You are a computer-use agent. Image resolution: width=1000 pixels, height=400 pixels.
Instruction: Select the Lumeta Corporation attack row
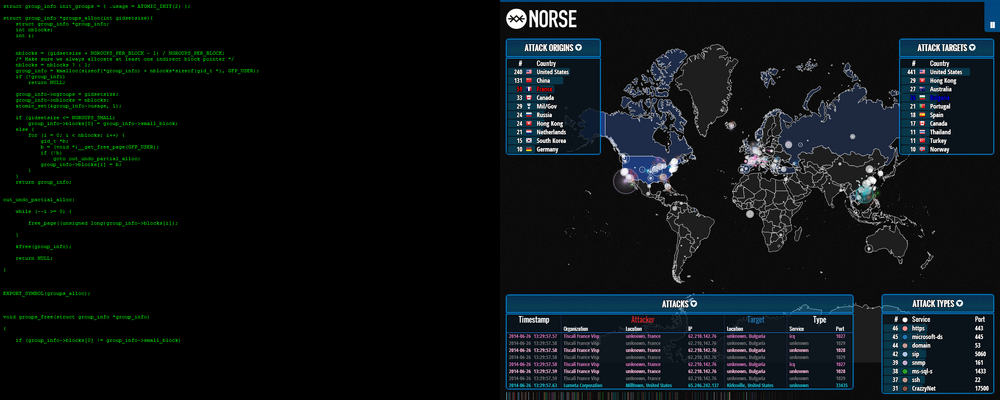tap(679, 385)
